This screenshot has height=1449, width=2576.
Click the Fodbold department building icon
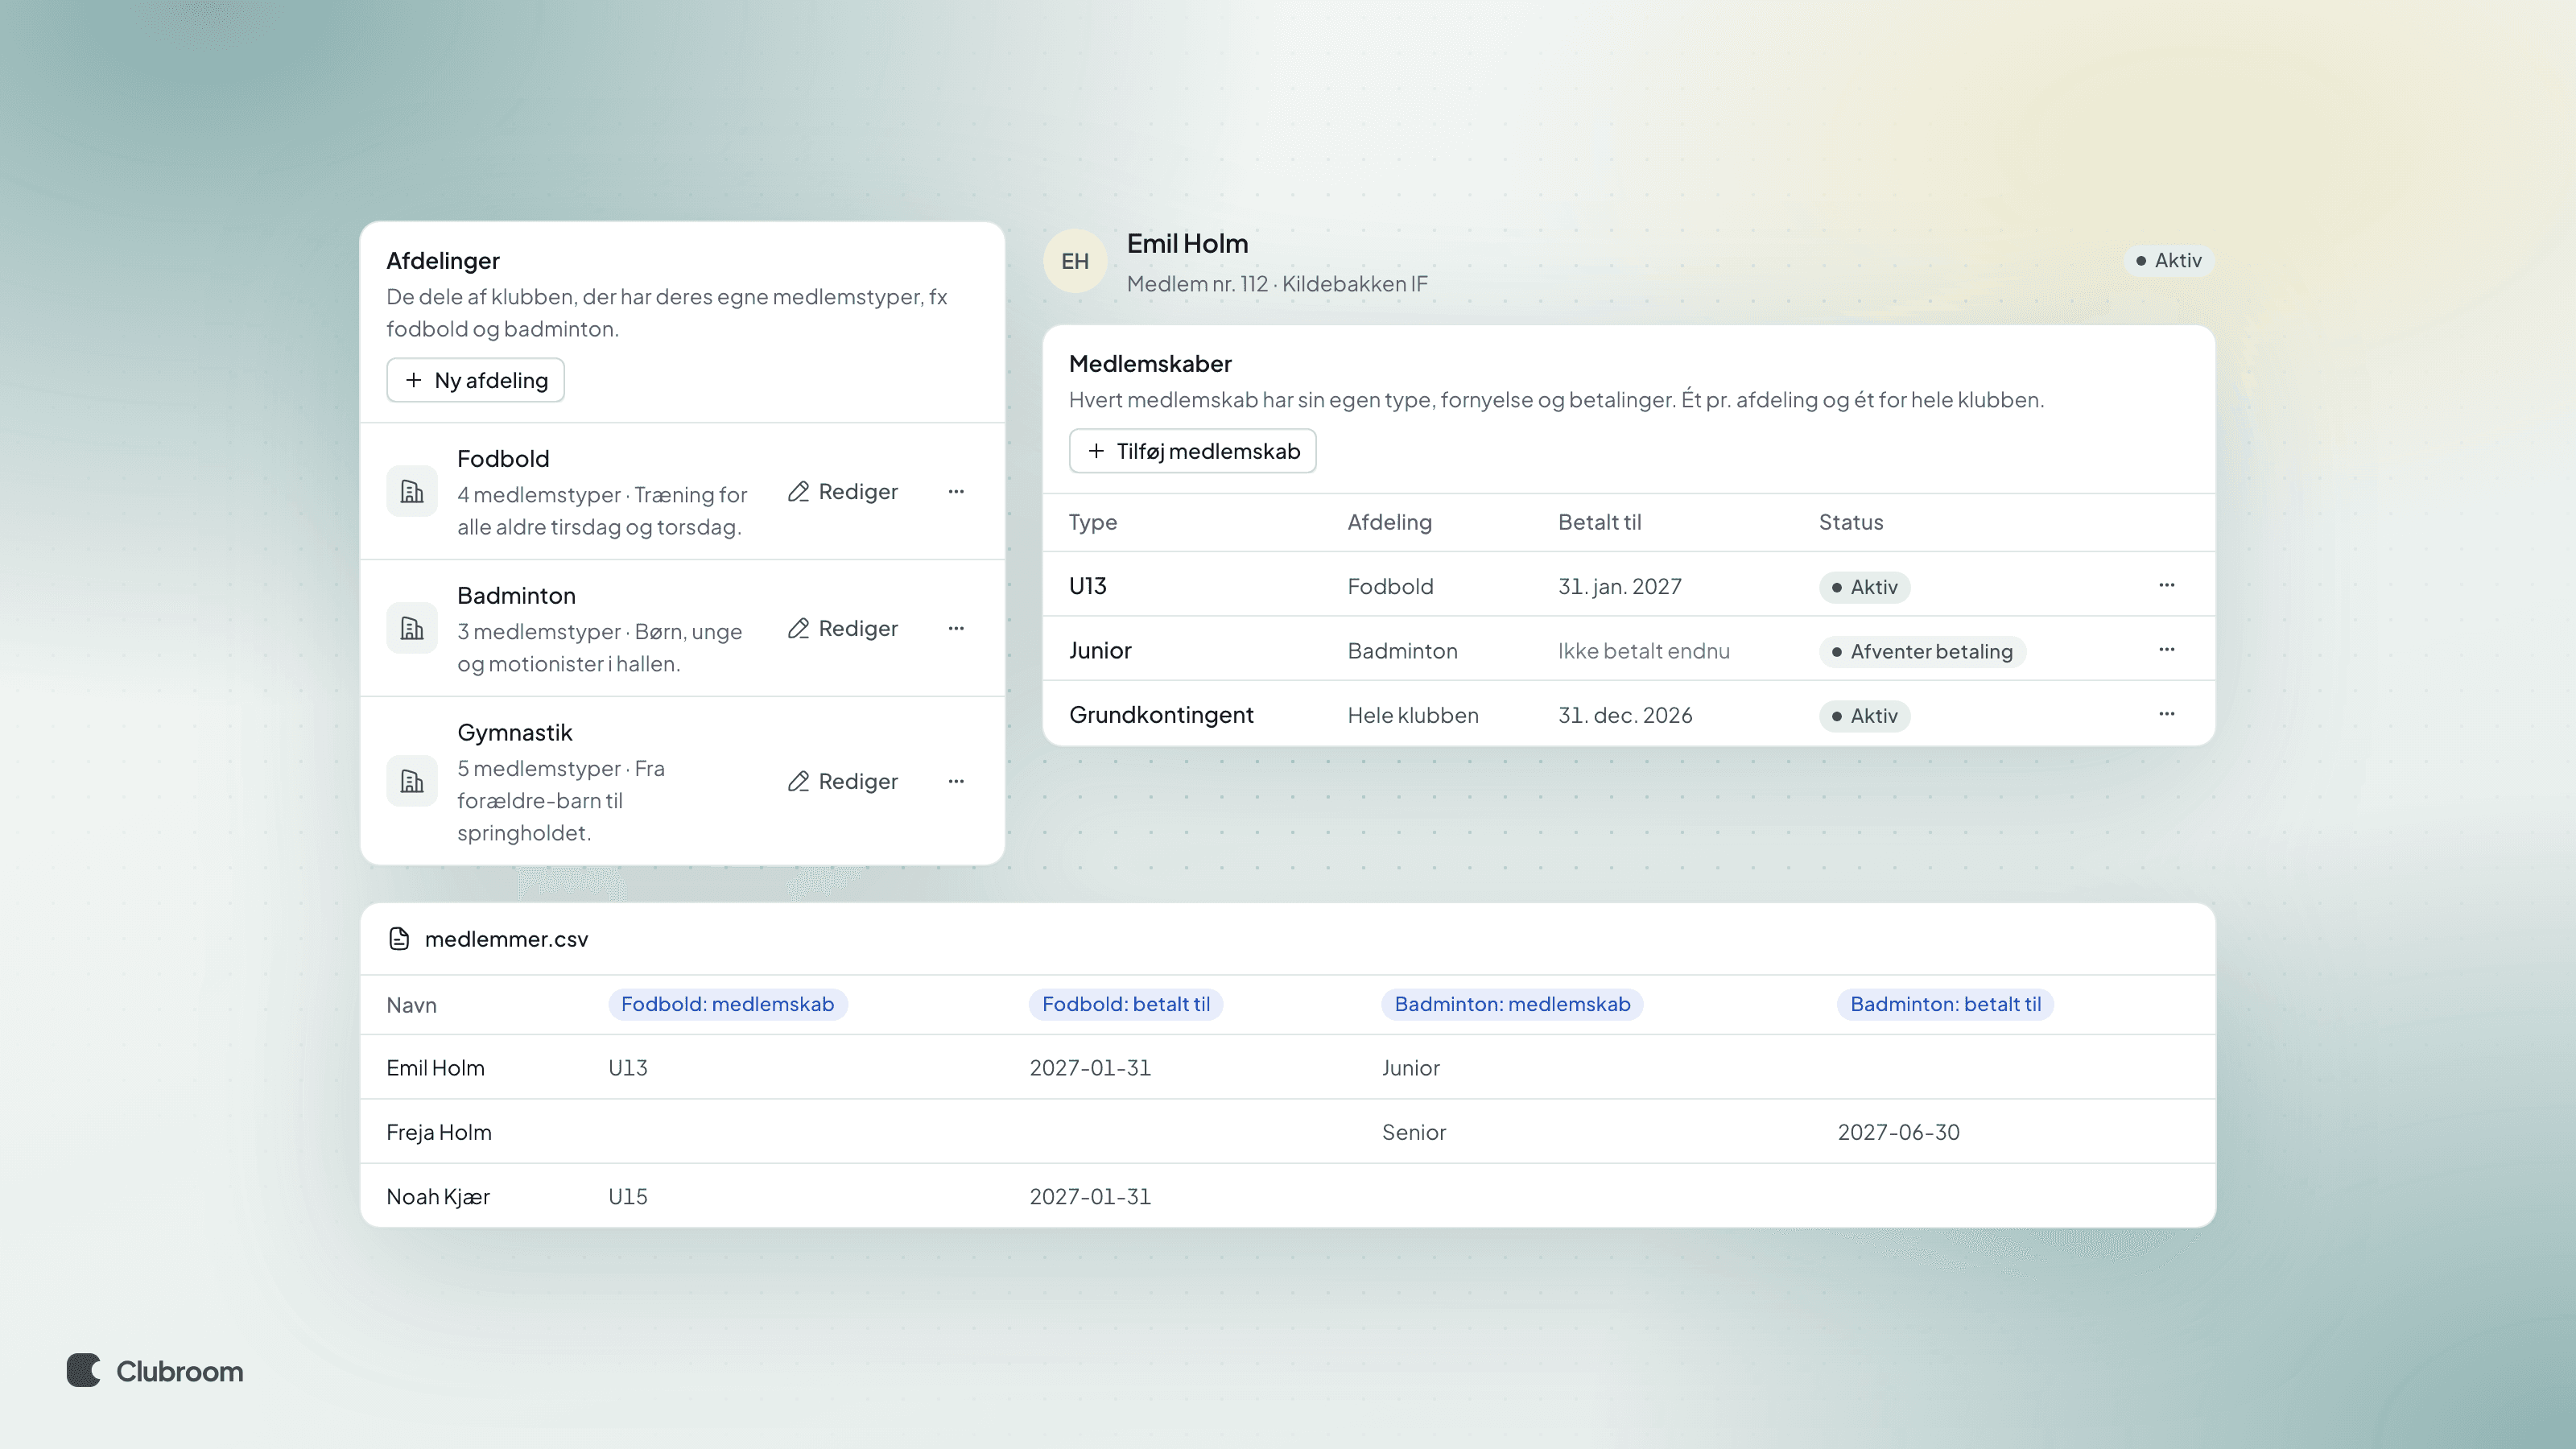[412, 491]
